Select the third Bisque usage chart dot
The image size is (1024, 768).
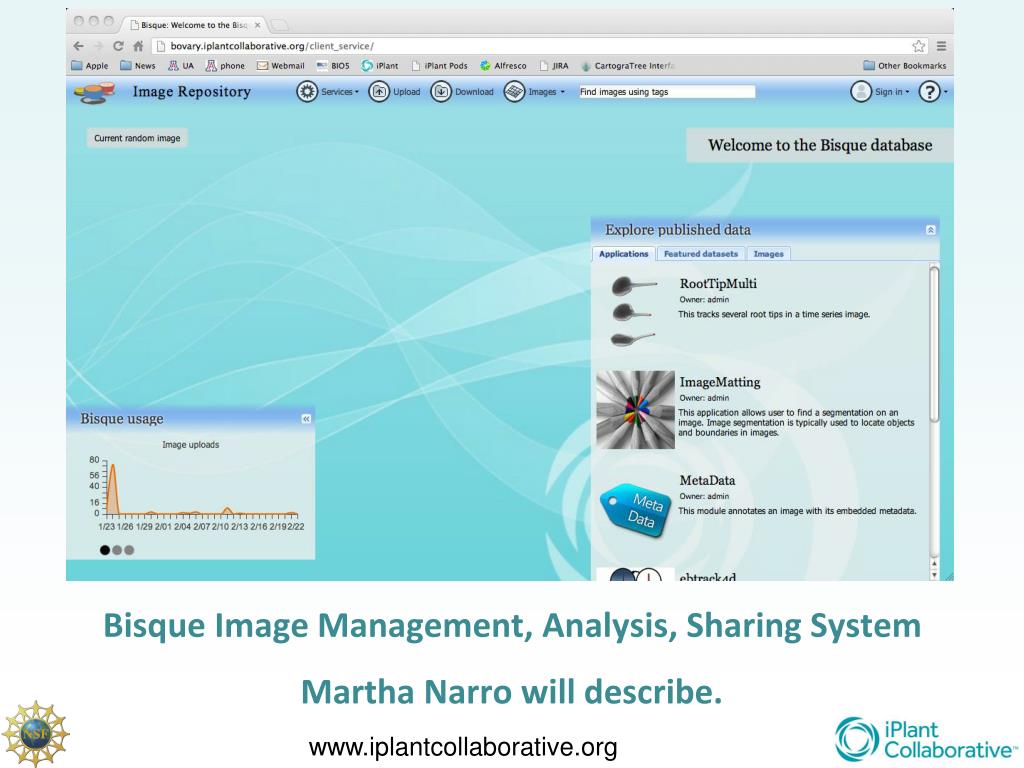(x=129, y=550)
